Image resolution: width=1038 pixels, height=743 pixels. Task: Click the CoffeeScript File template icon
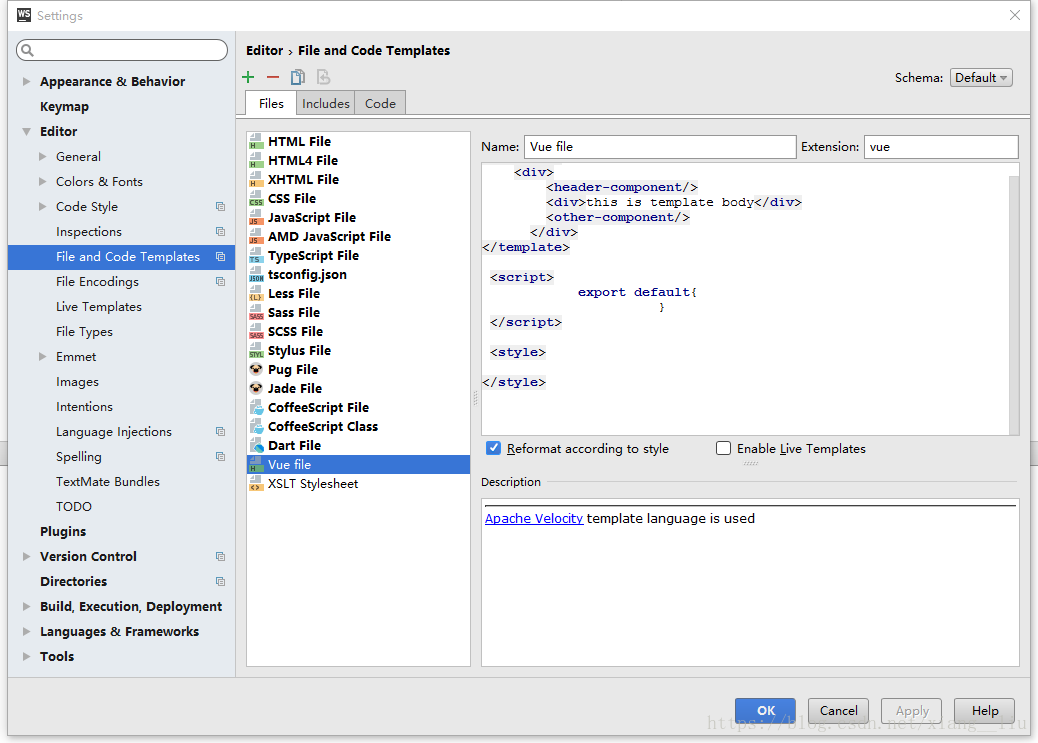coord(256,407)
